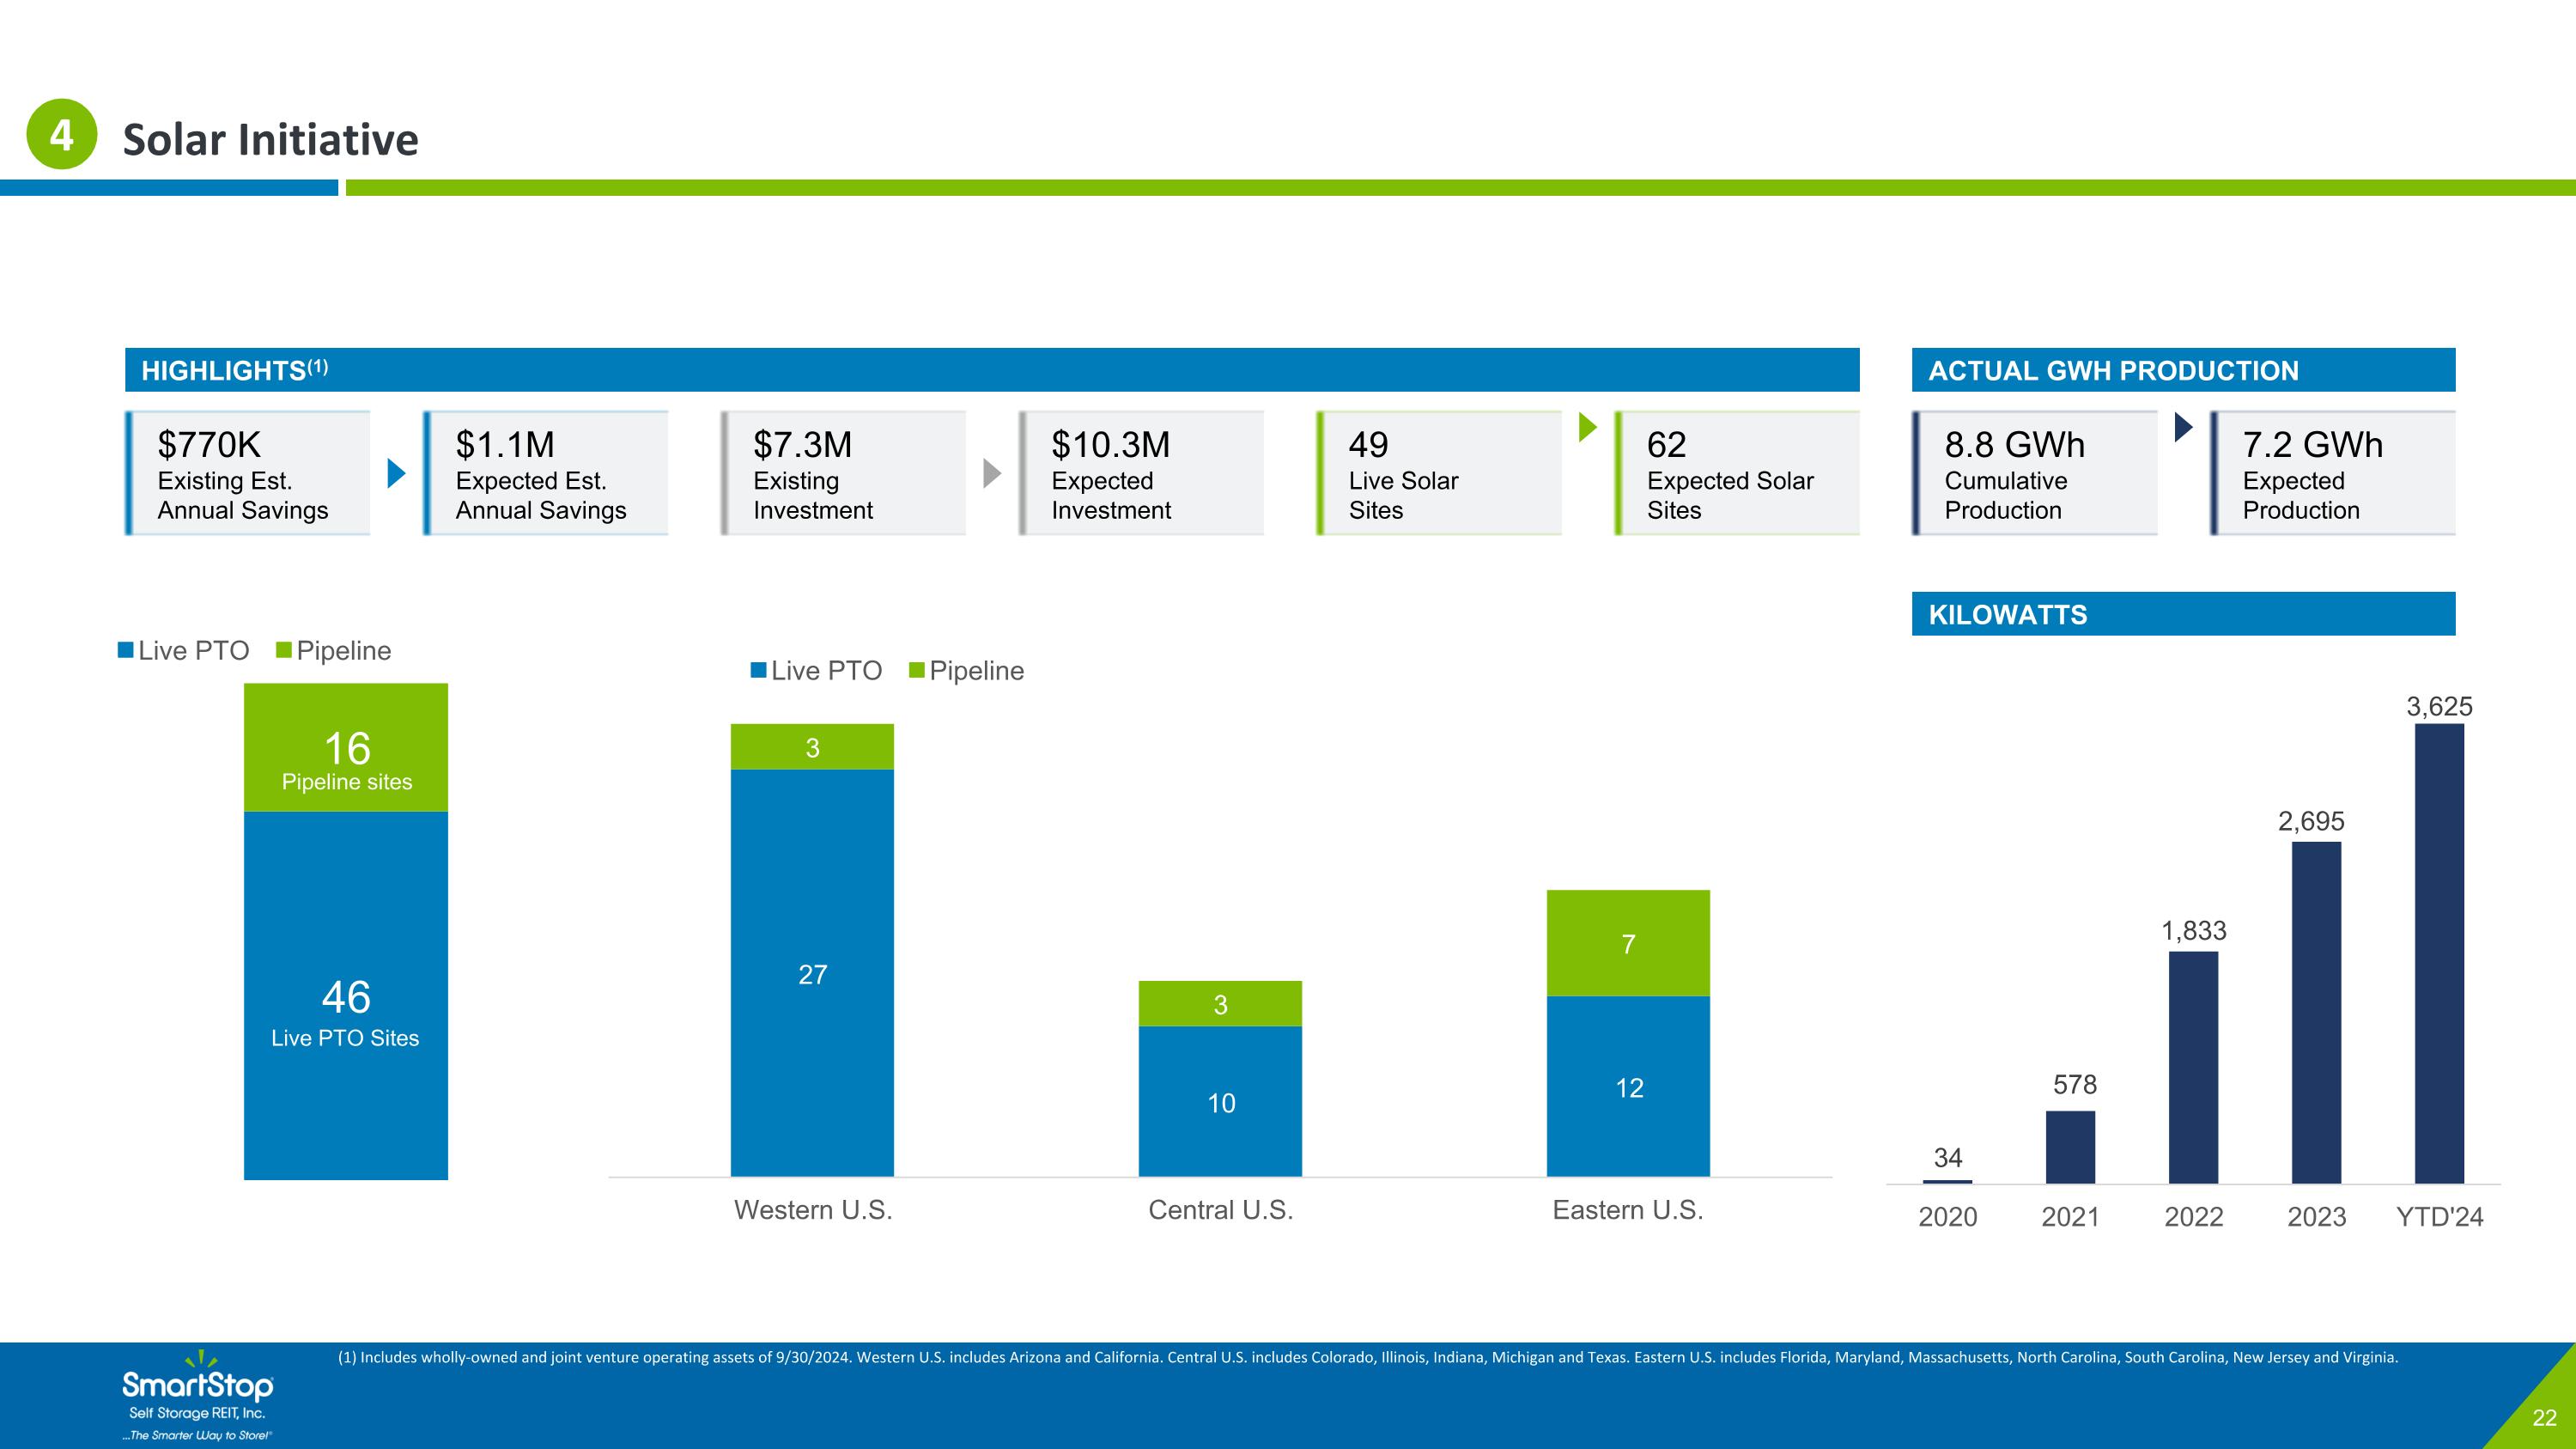
Task: Select the HIGHLIGHTS header bar
Action: point(992,370)
